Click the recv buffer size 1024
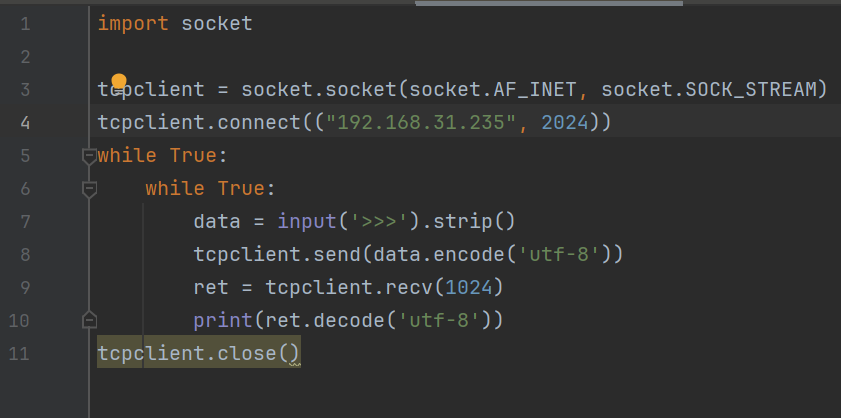Screen dimensions: 841x418 pyautogui.click(x=469, y=288)
